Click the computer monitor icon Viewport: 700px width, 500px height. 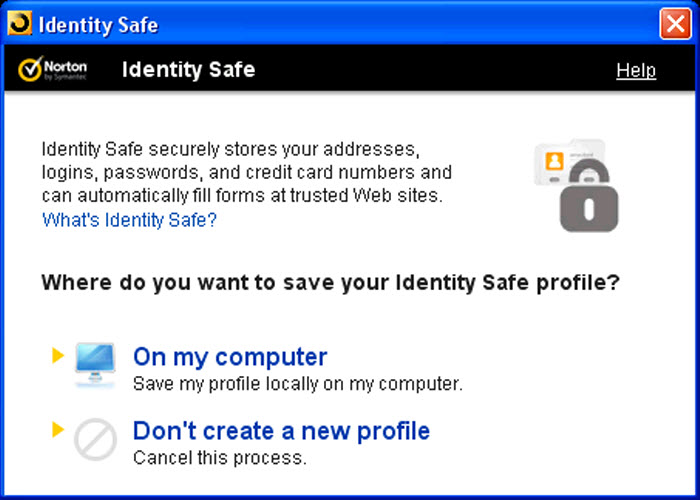click(95, 365)
